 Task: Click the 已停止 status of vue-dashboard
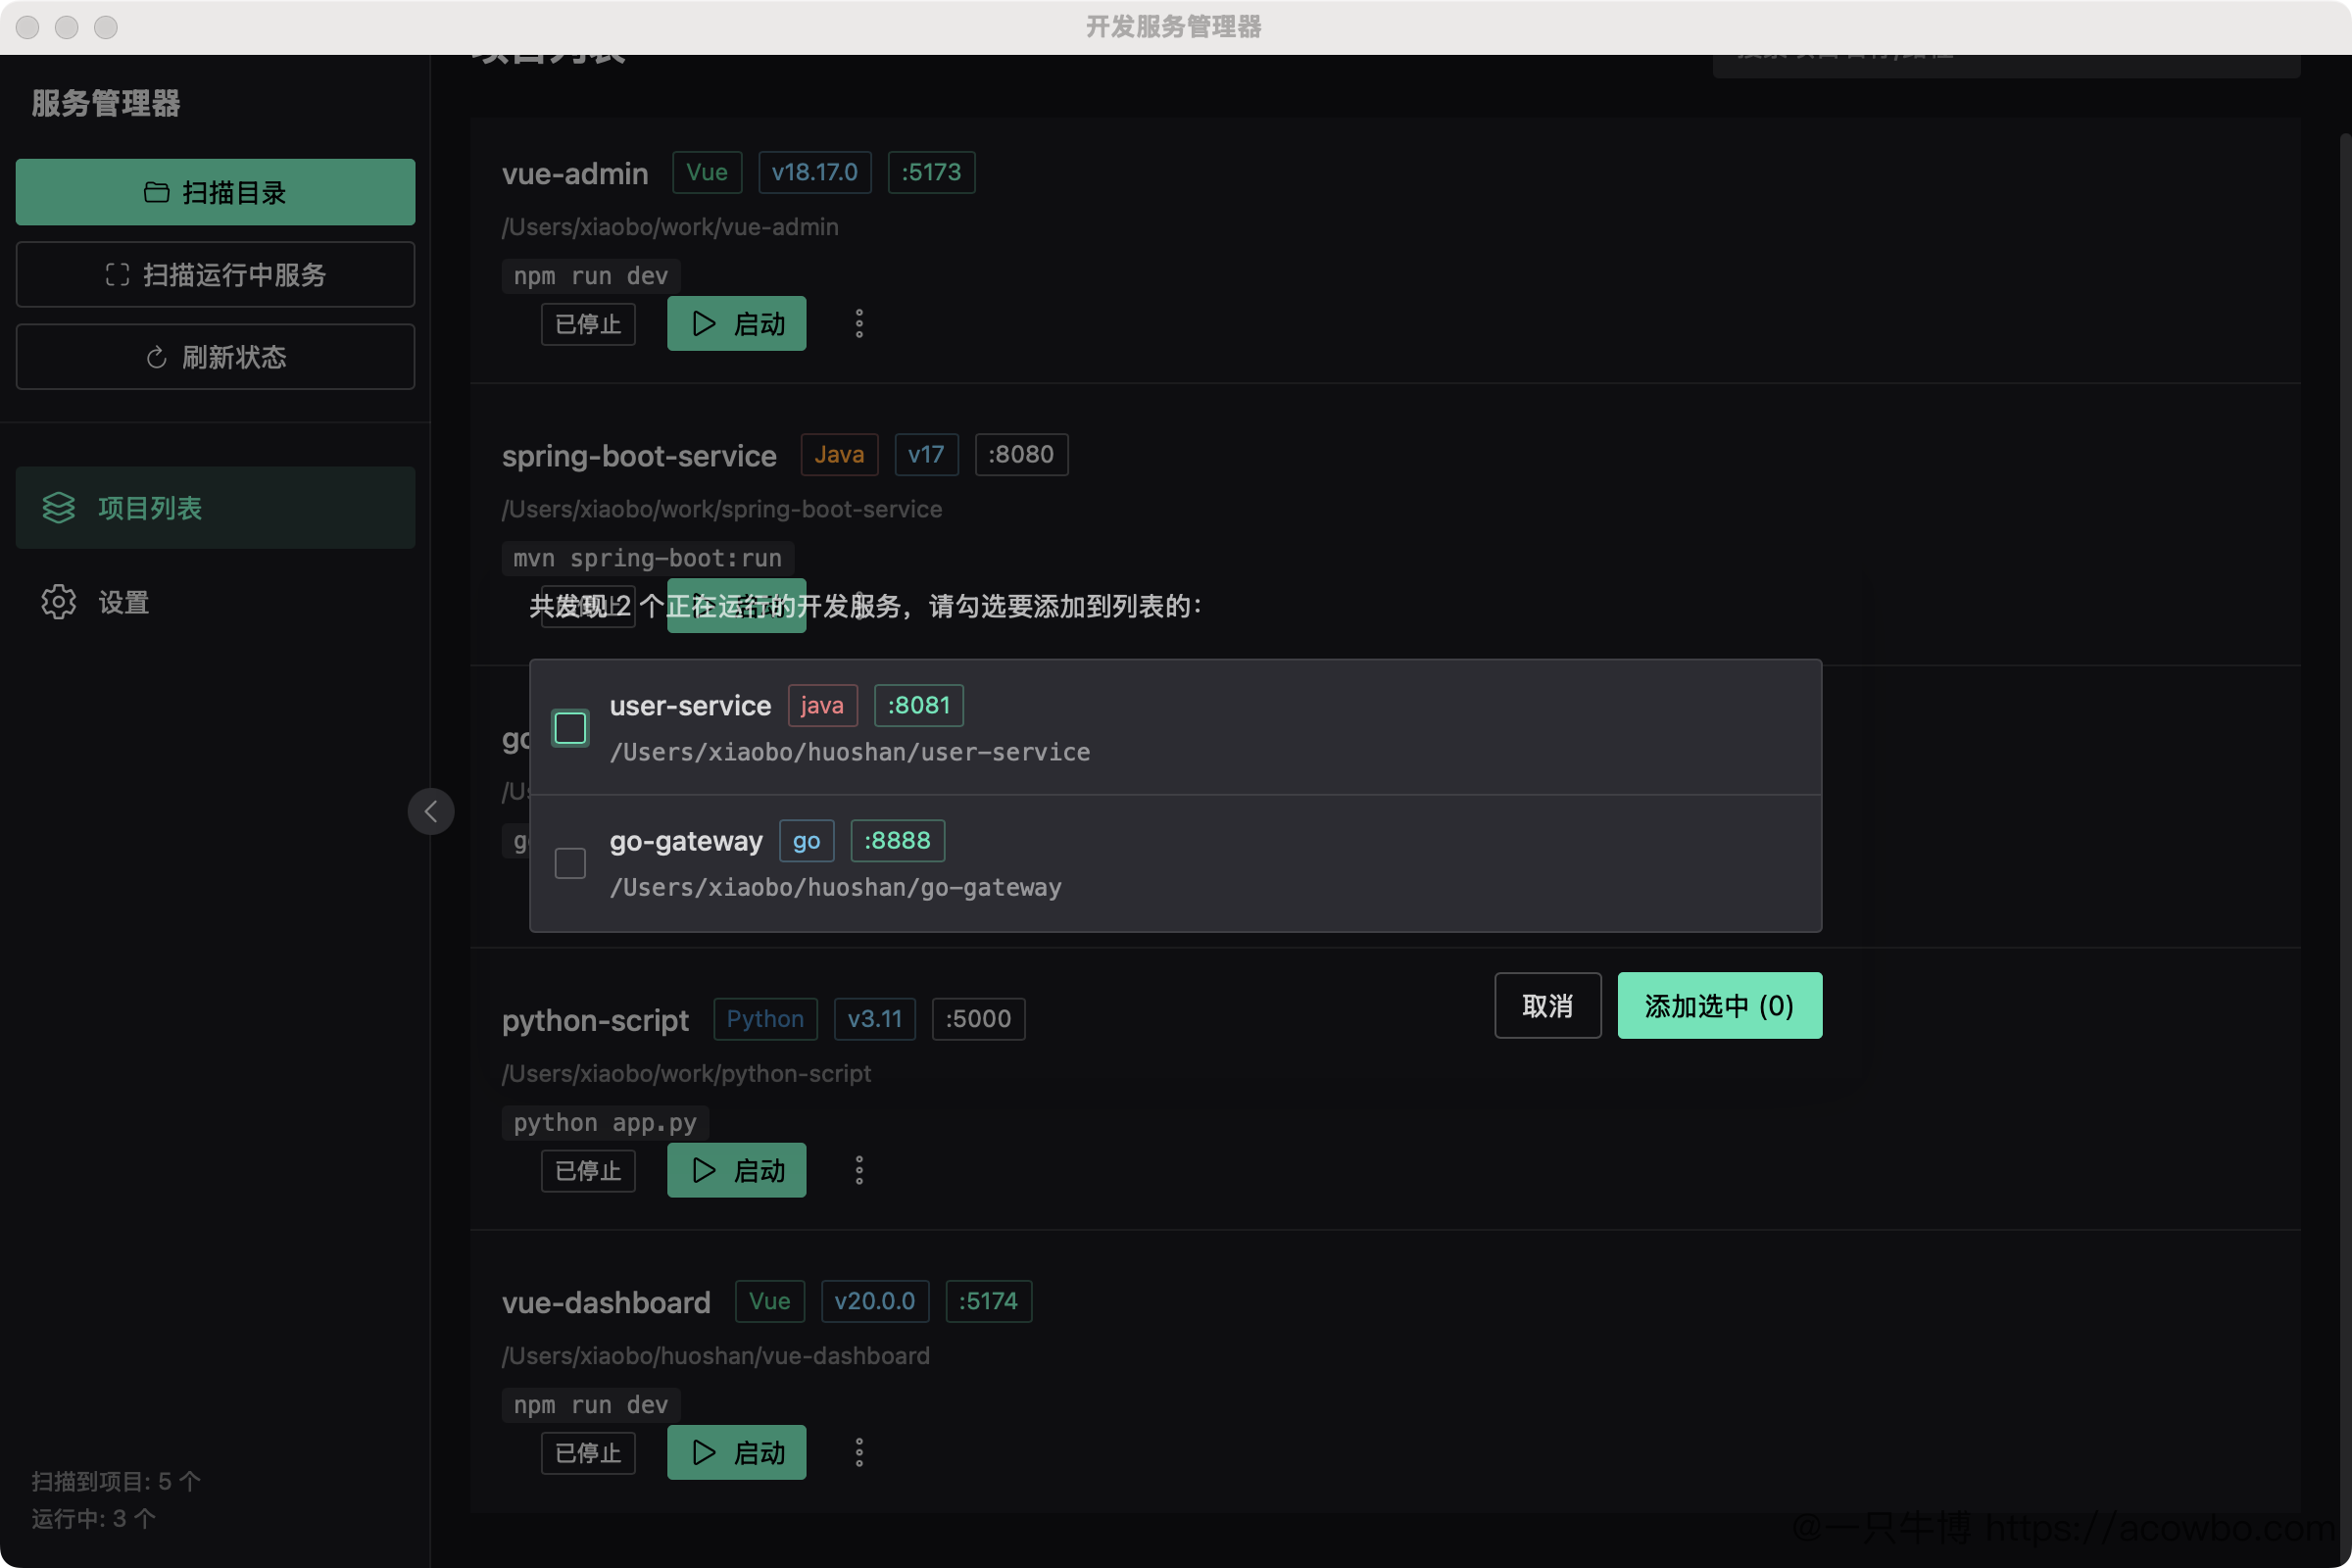[588, 1453]
